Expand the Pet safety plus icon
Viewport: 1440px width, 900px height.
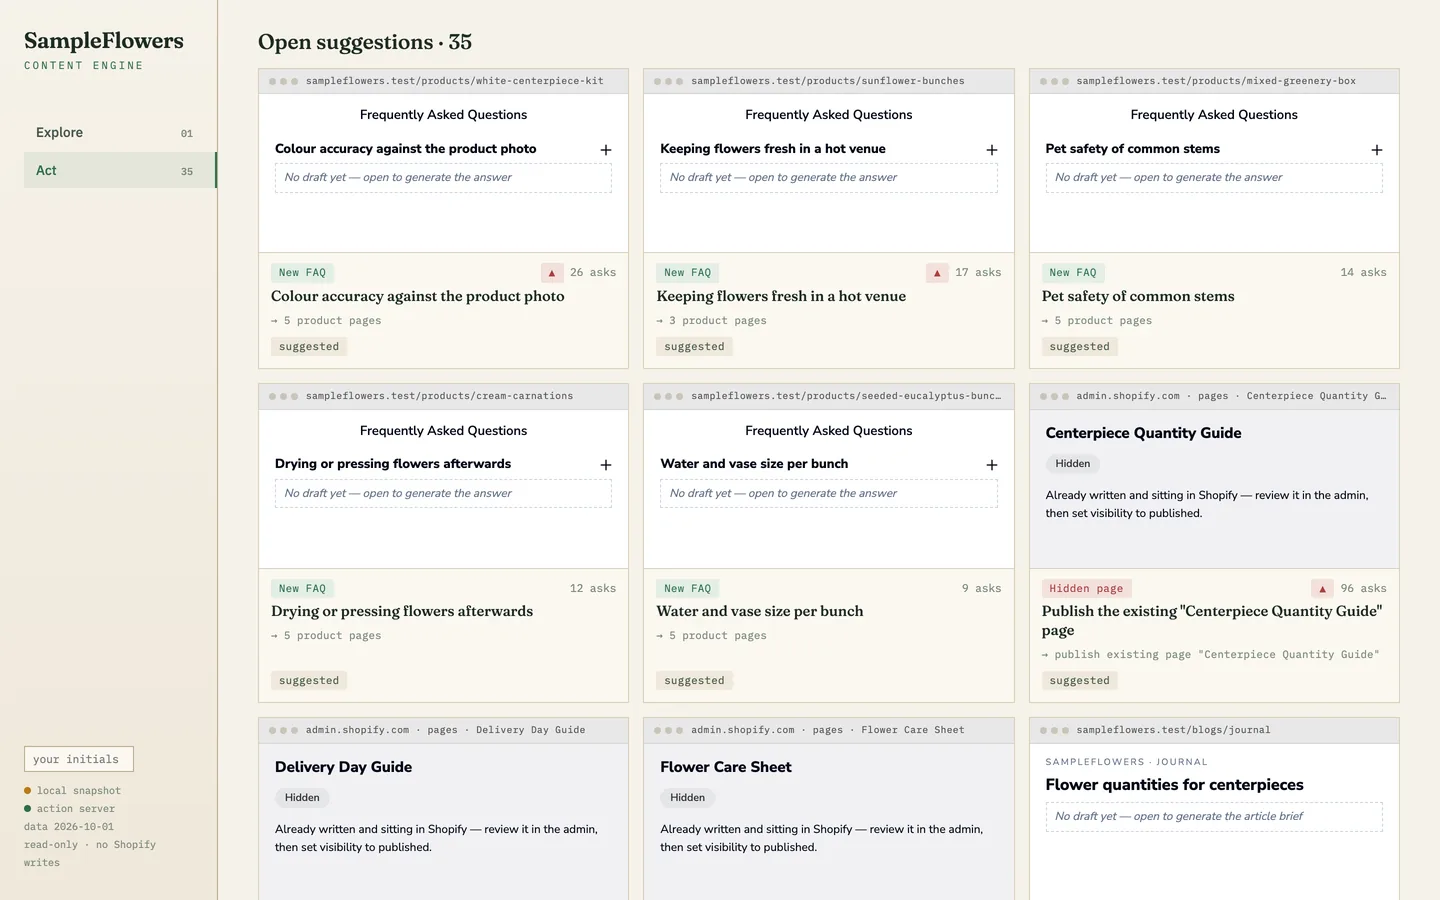(1377, 150)
